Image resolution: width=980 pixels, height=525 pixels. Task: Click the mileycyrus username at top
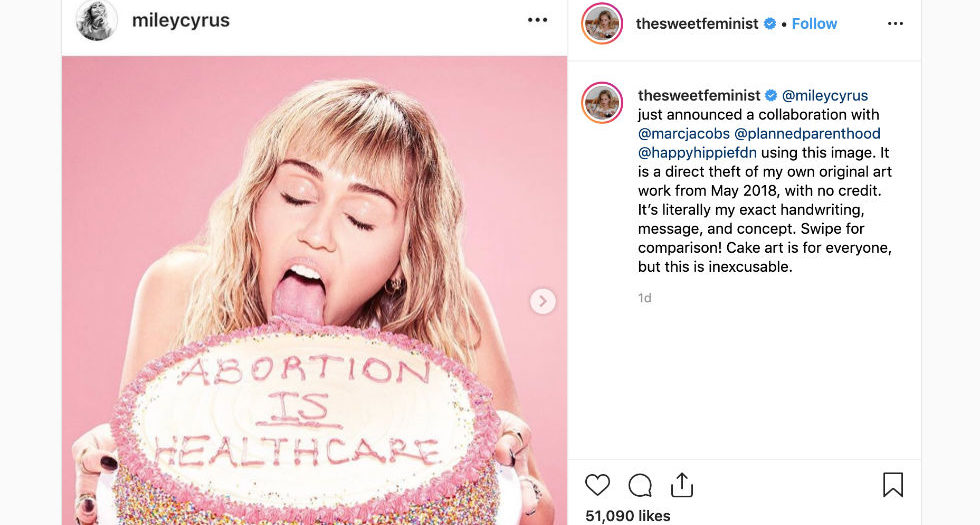(181, 20)
